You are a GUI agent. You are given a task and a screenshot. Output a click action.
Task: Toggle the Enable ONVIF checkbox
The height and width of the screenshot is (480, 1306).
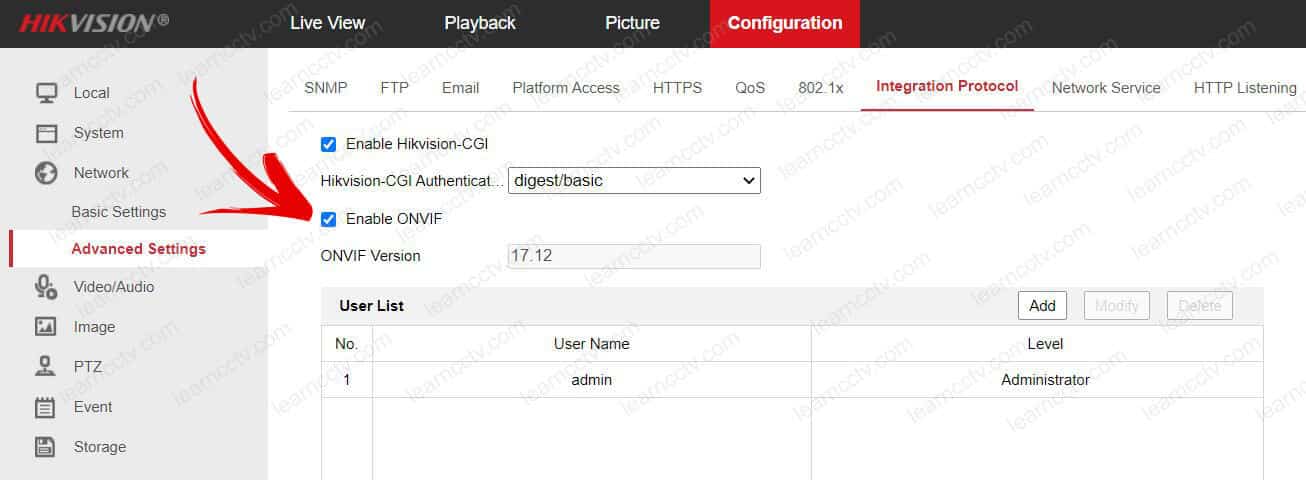click(328, 219)
